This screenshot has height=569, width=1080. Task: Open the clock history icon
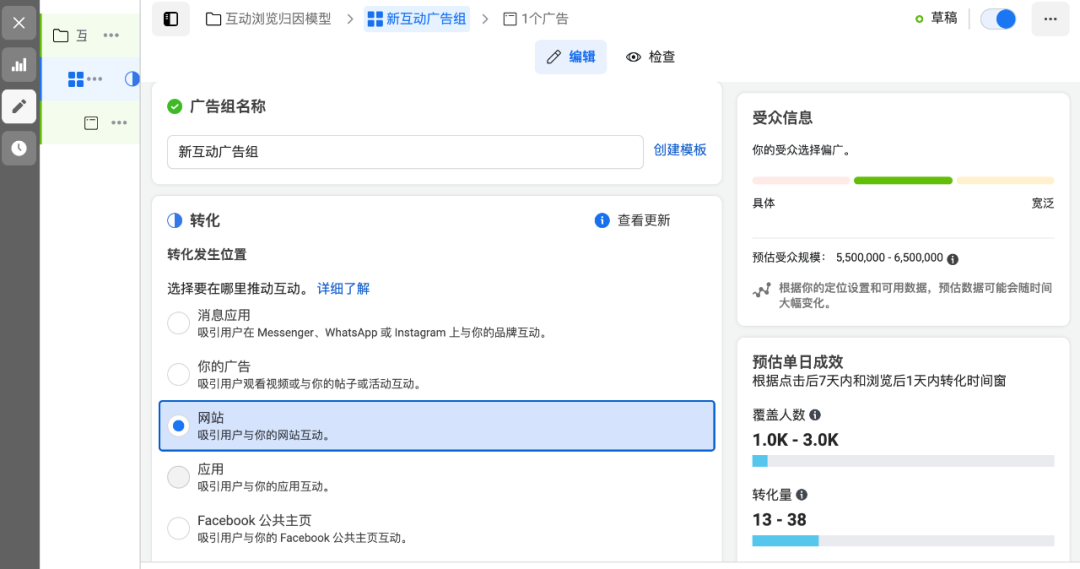coord(19,148)
